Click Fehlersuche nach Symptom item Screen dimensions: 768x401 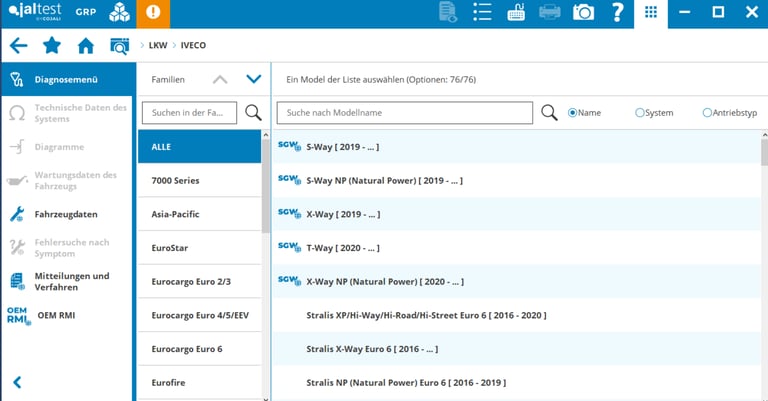click(x=68, y=248)
